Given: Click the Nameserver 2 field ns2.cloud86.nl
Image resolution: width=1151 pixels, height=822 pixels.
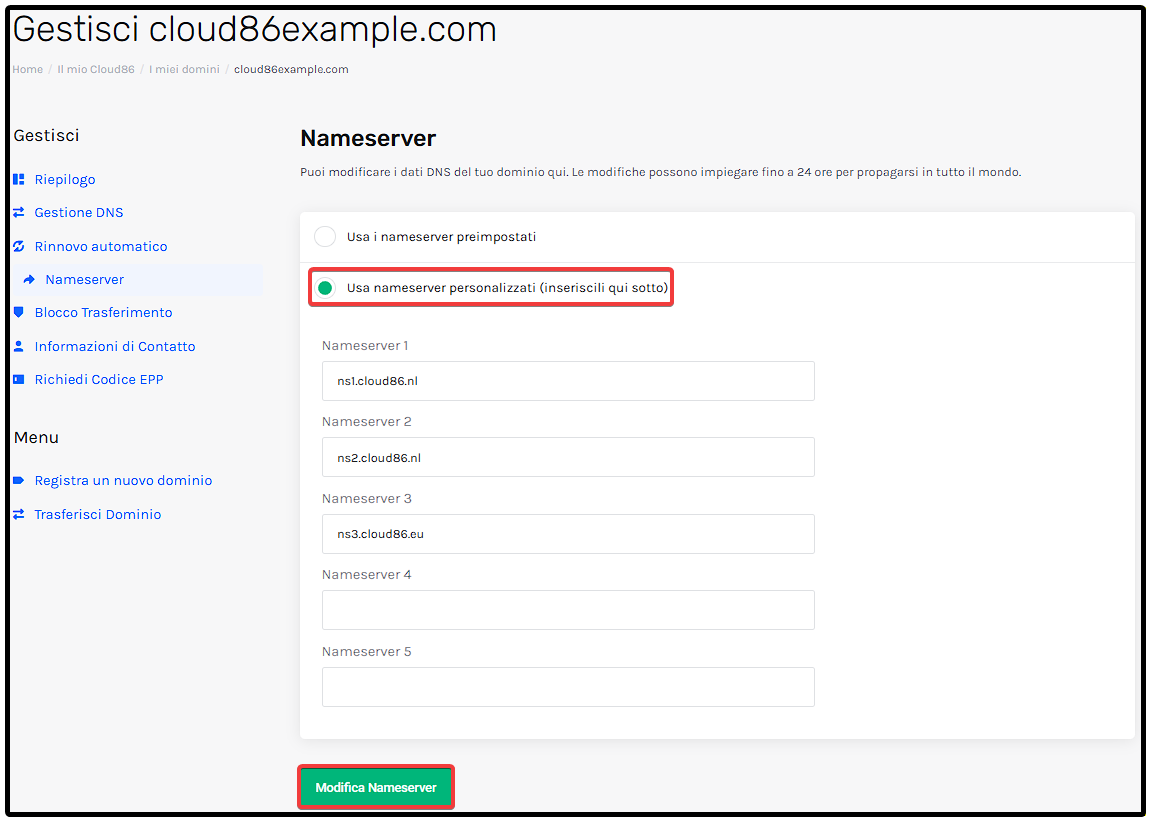Looking at the screenshot, I should click(568, 457).
